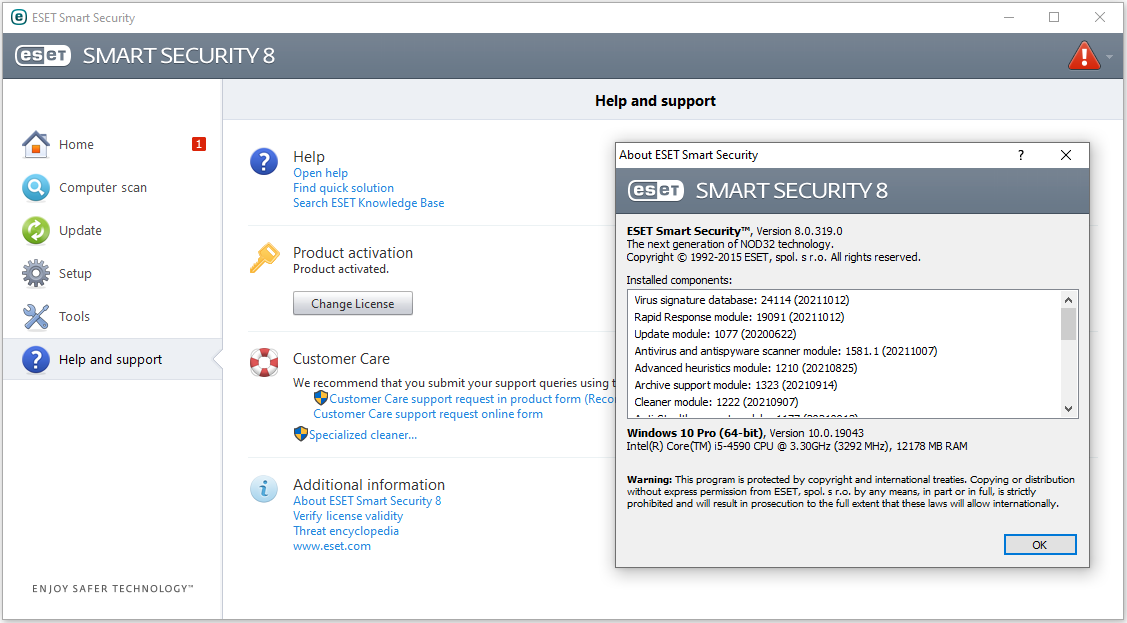
Task: Click the Additional information icon
Action: (264, 489)
